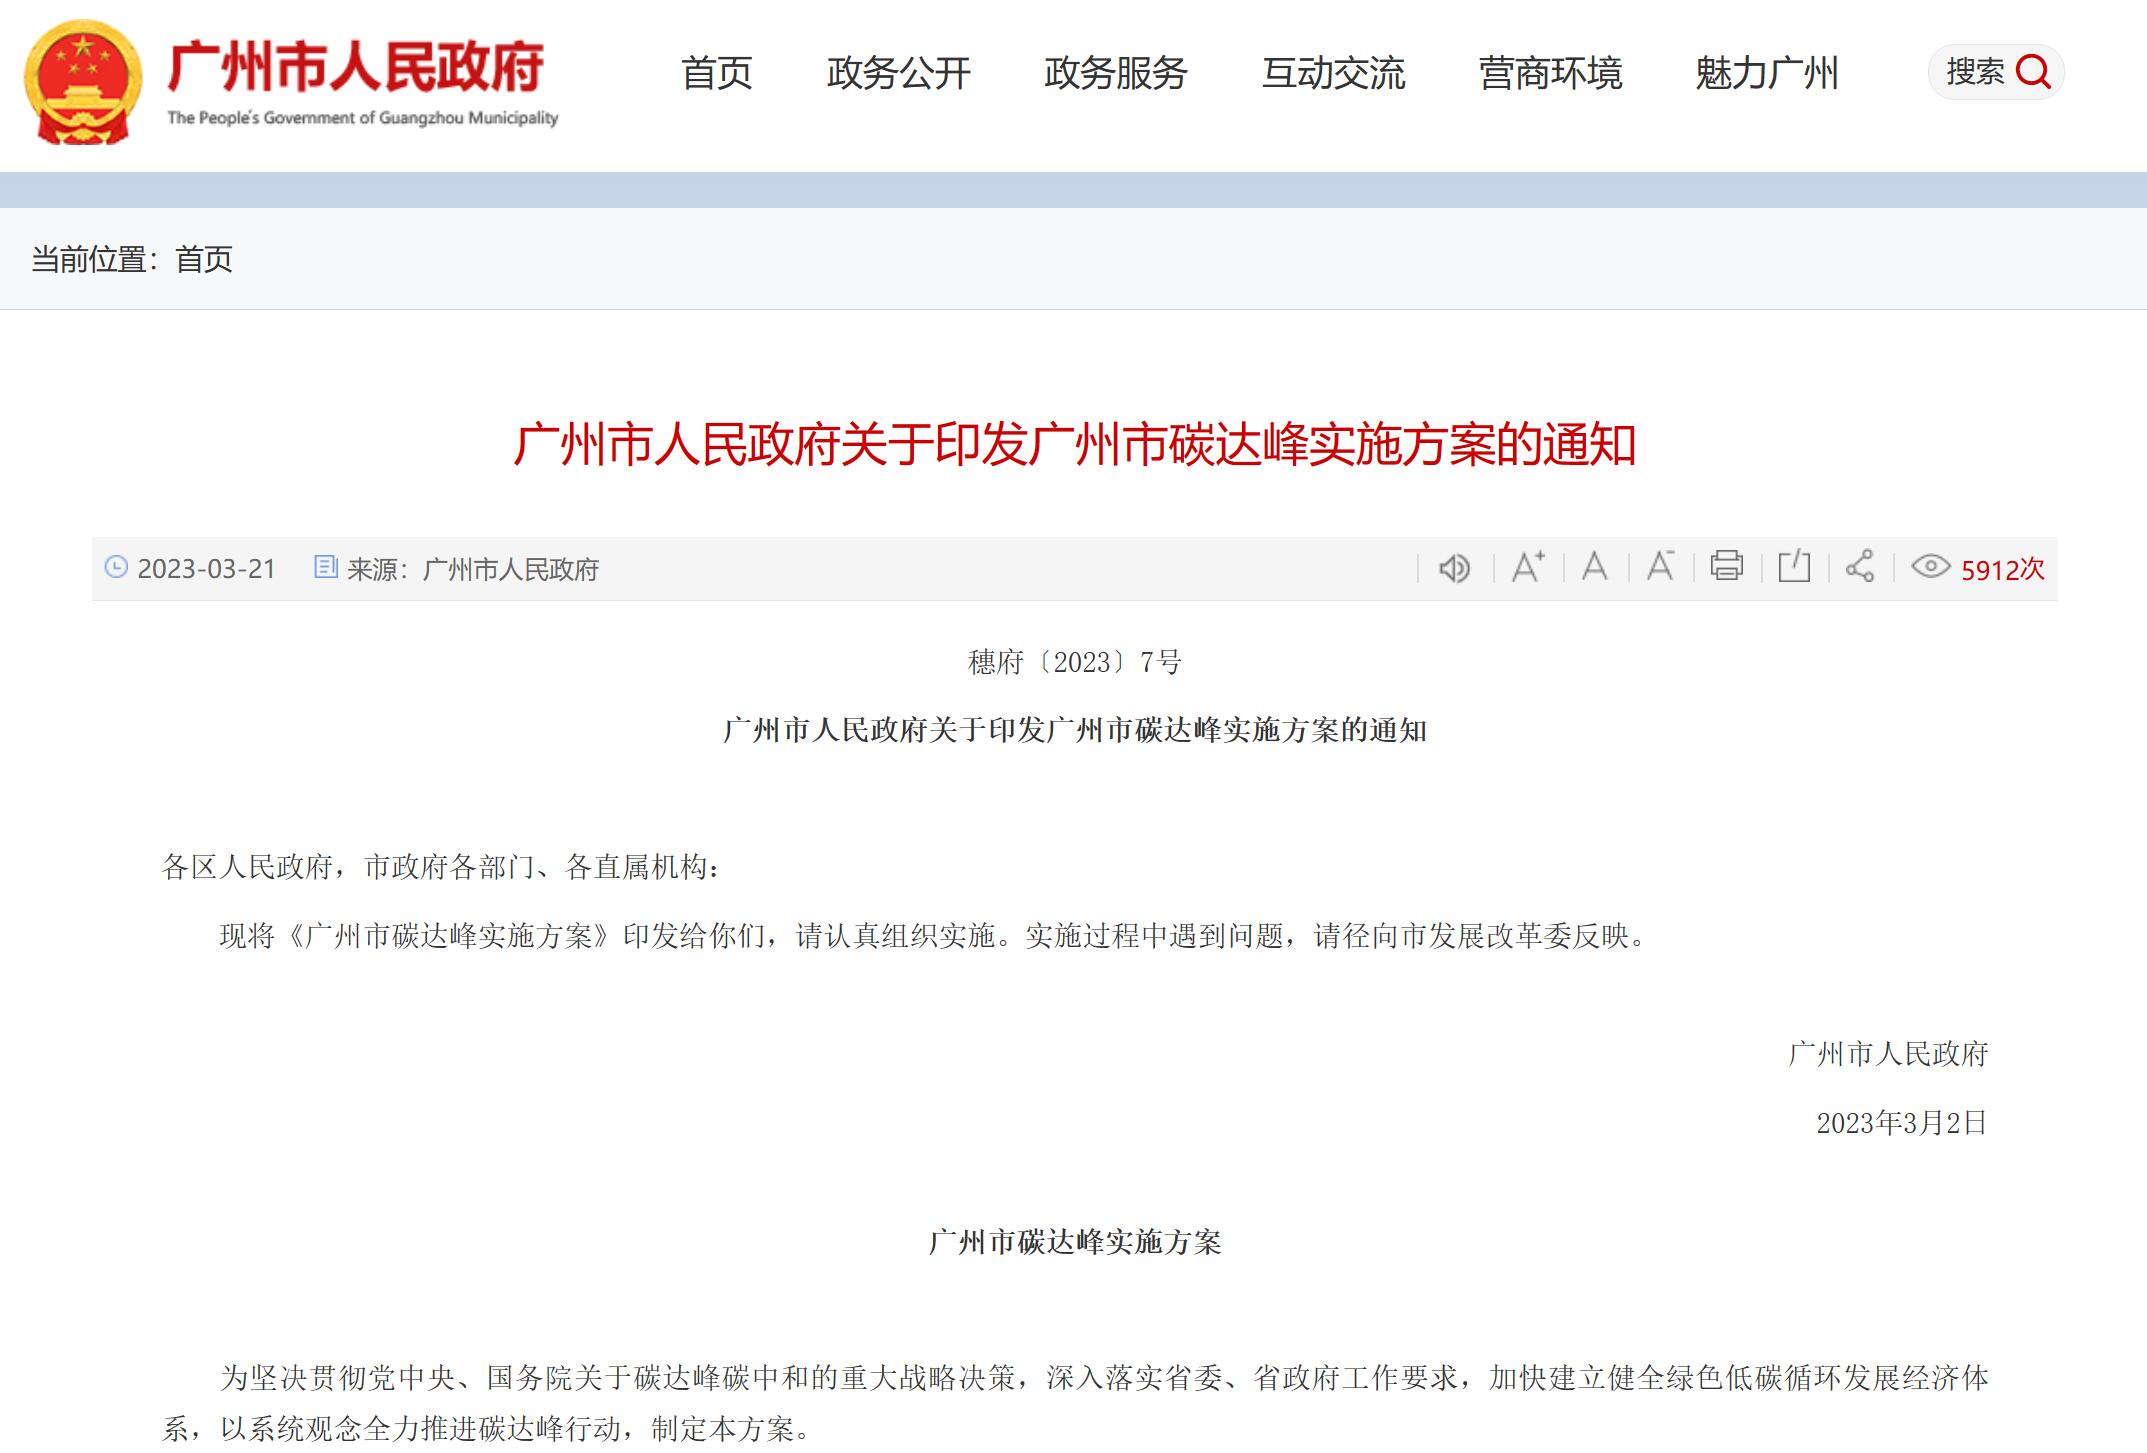Click the paragraph starting 现将《广州市碳达峰实施方案》

tap(934, 936)
